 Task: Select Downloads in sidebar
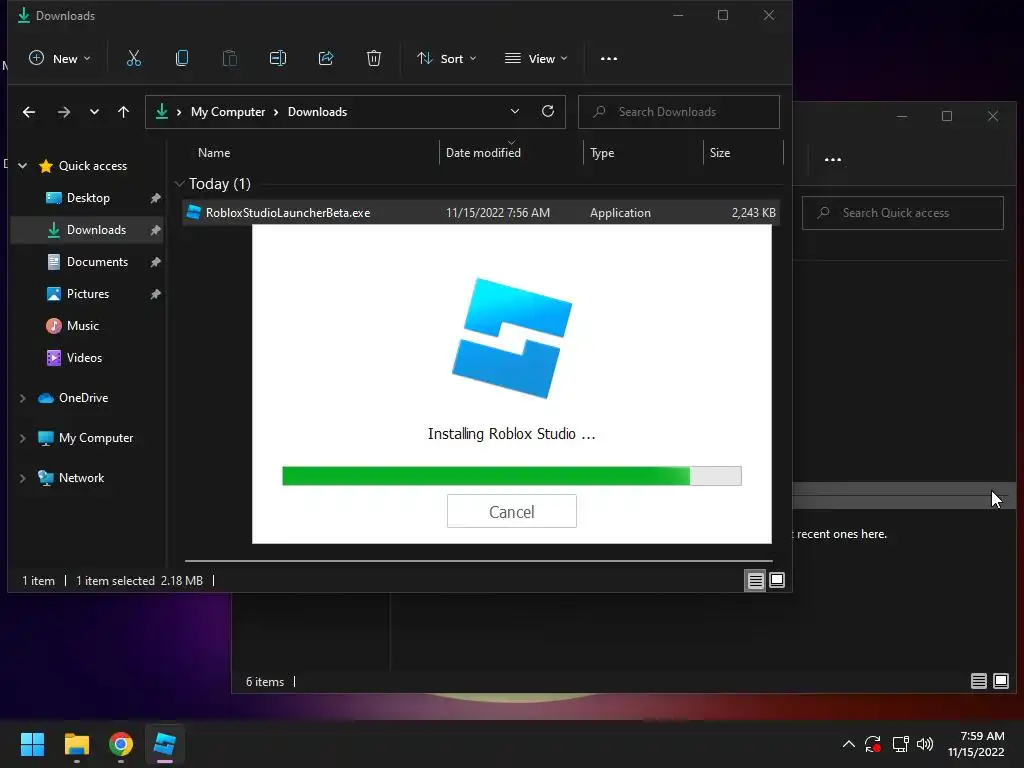pos(88,230)
